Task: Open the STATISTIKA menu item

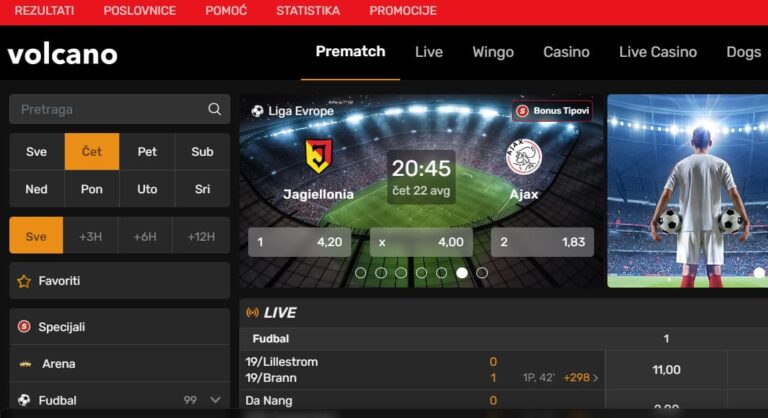Action: coord(308,11)
